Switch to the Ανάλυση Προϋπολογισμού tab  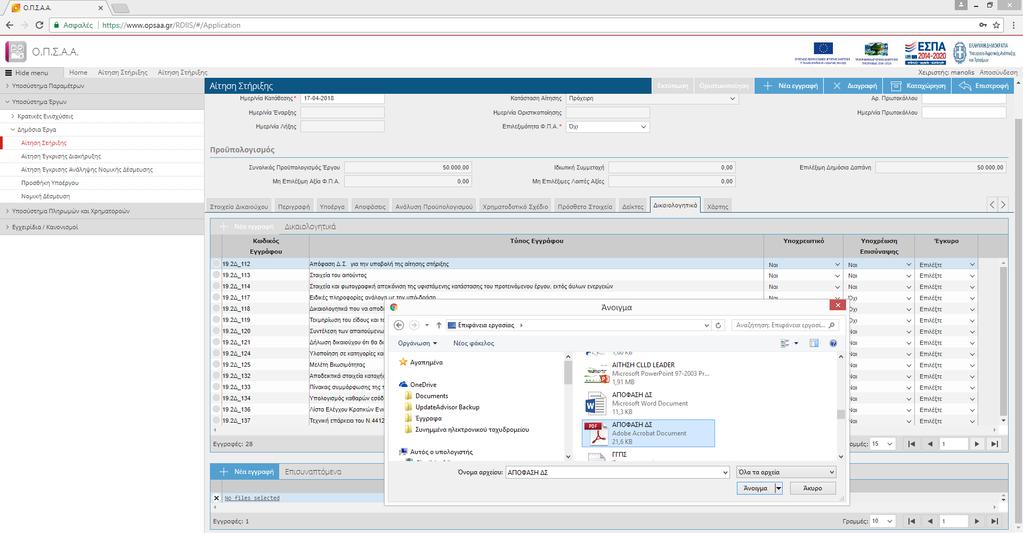point(434,206)
